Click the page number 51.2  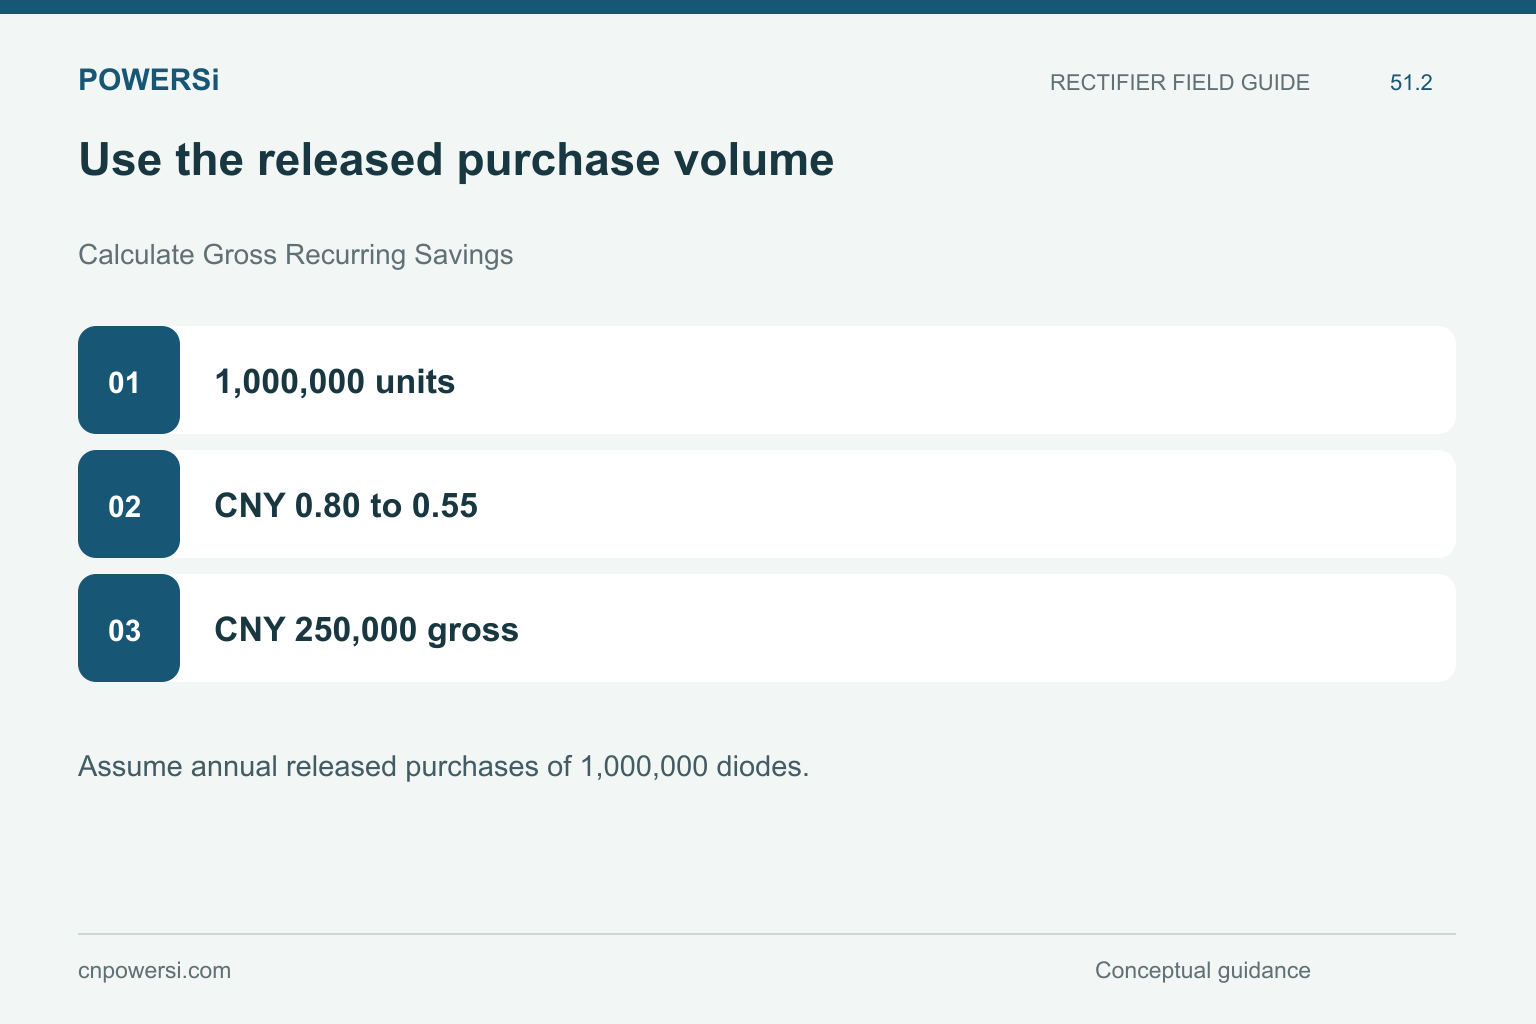tap(1411, 82)
